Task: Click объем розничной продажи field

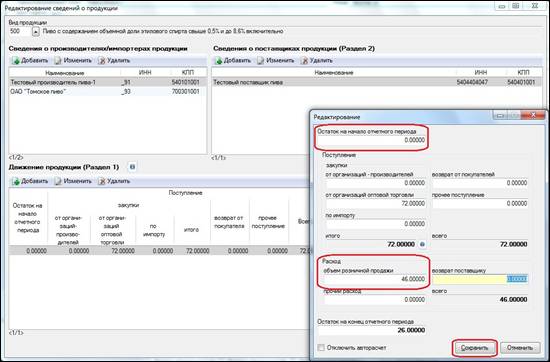Action: pyautogui.click(x=375, y=279)
